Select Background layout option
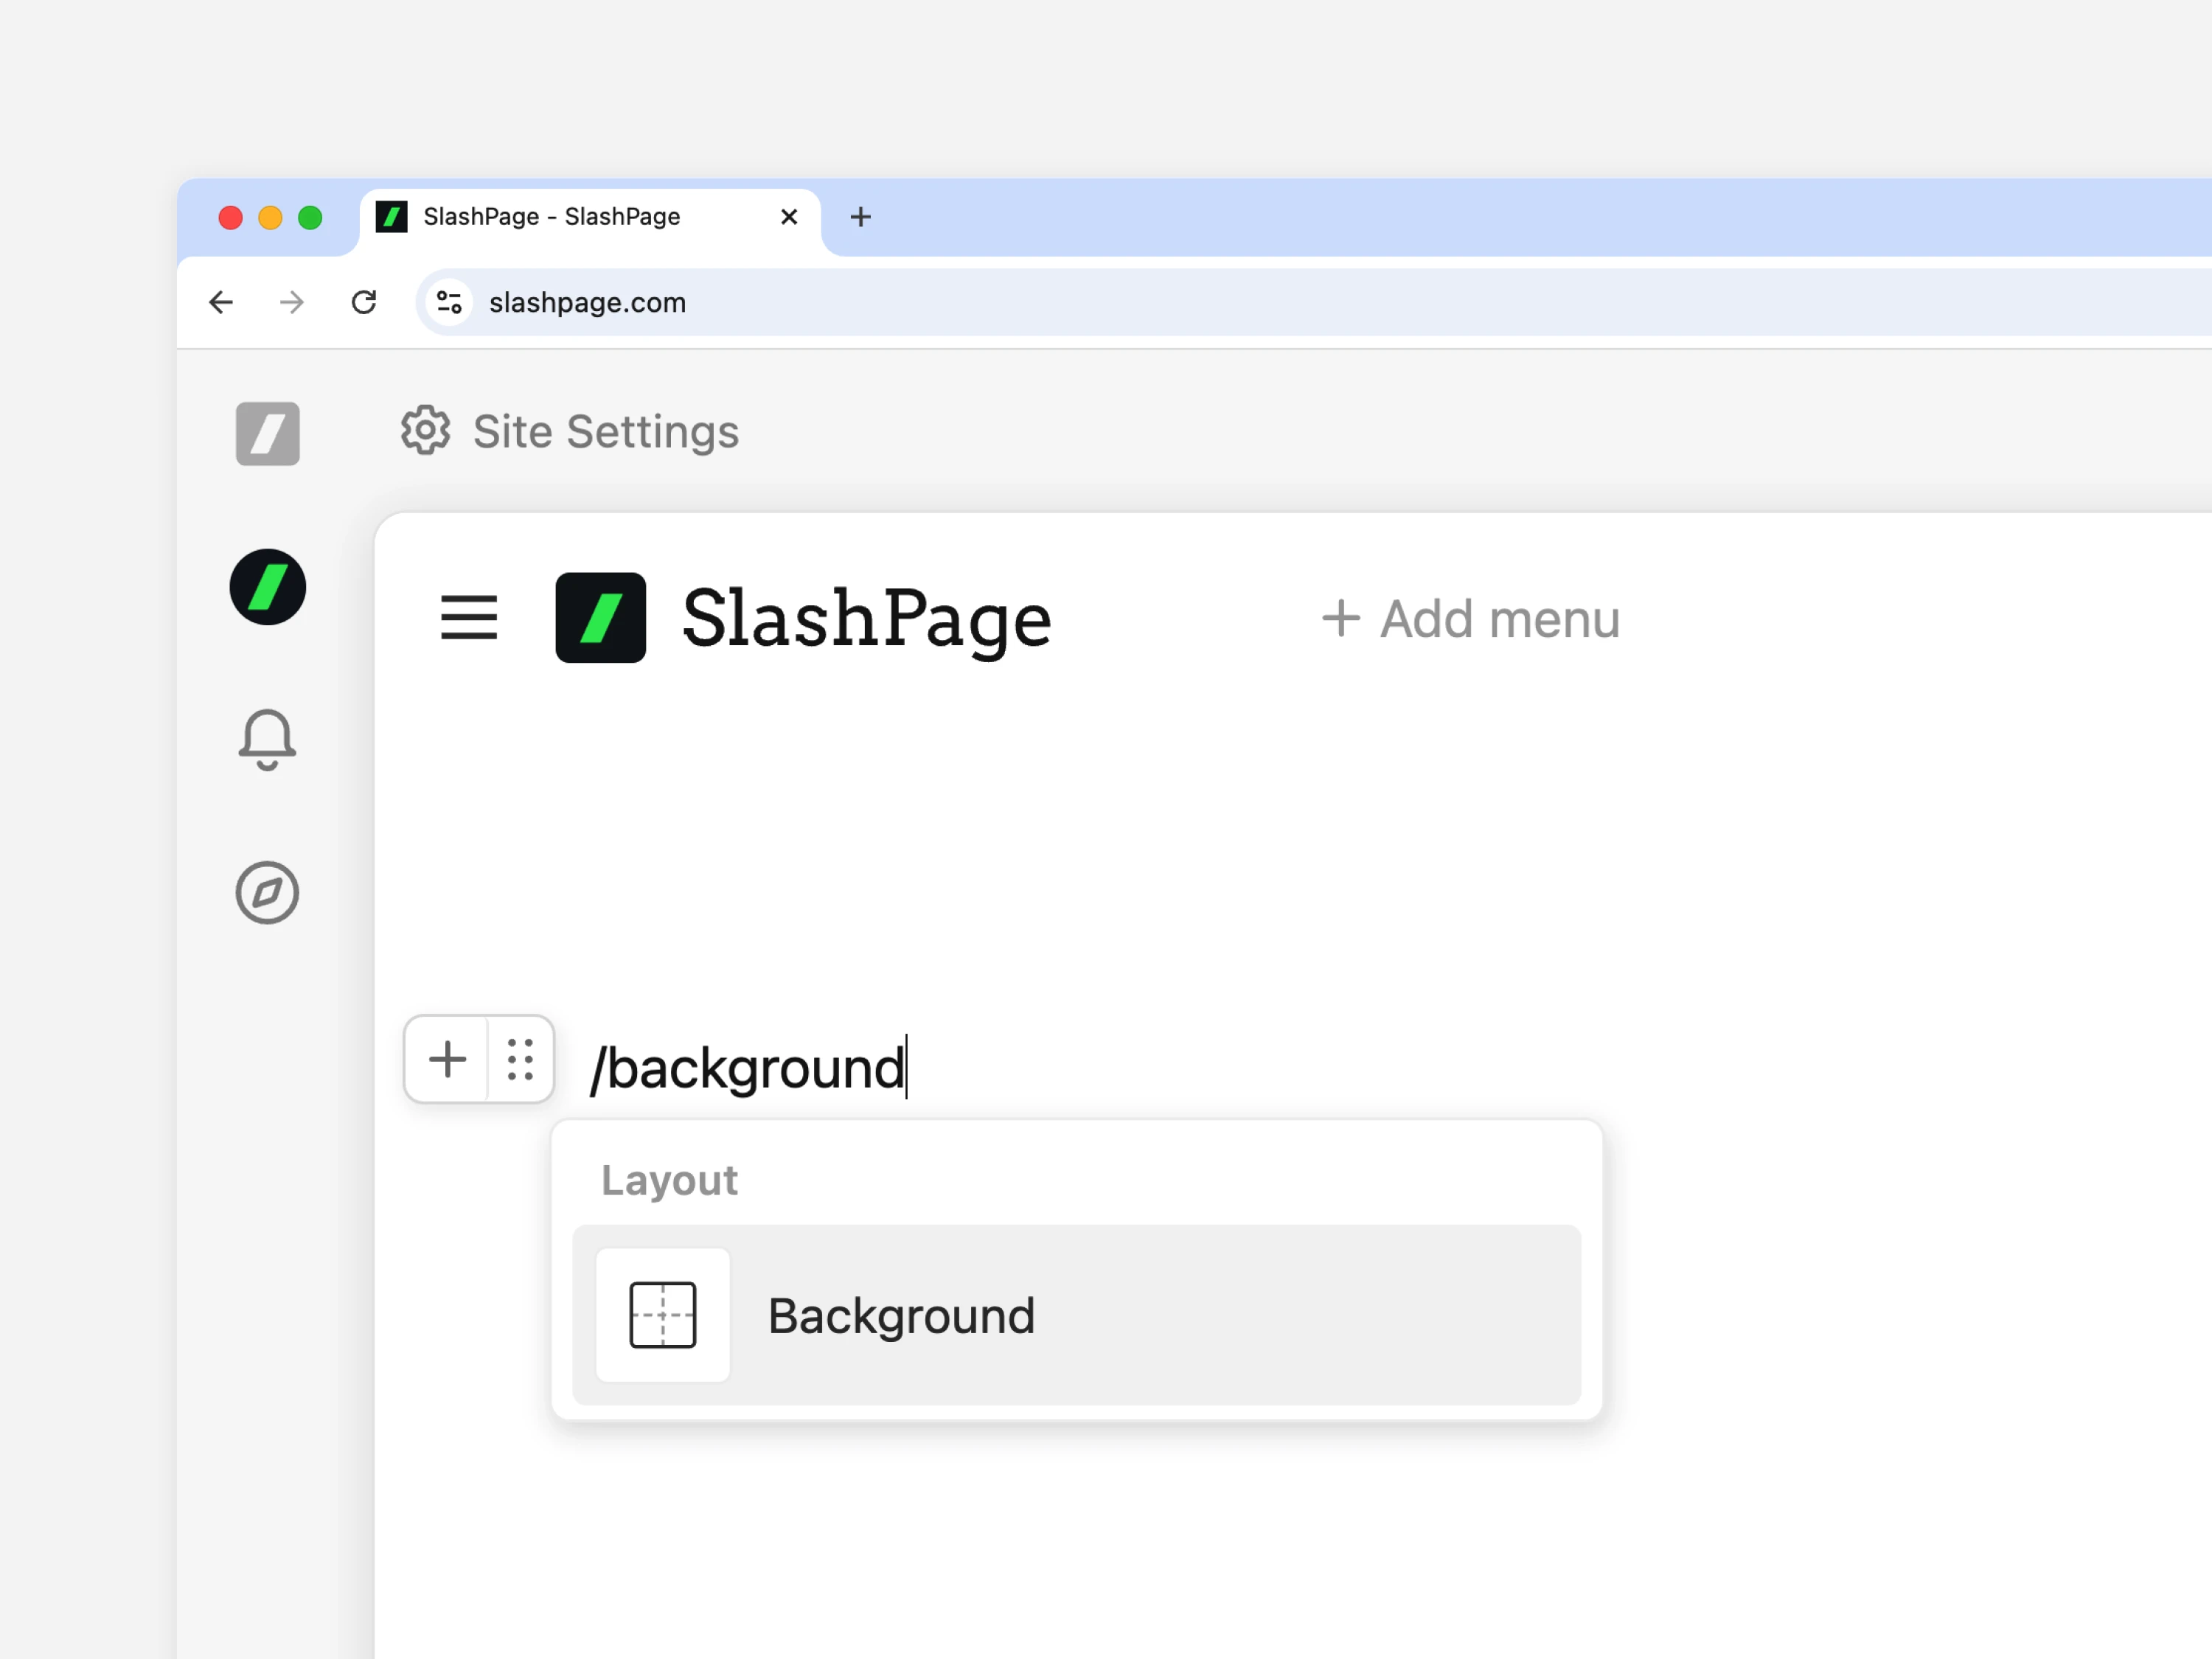 click(x=1076, y=1315)
